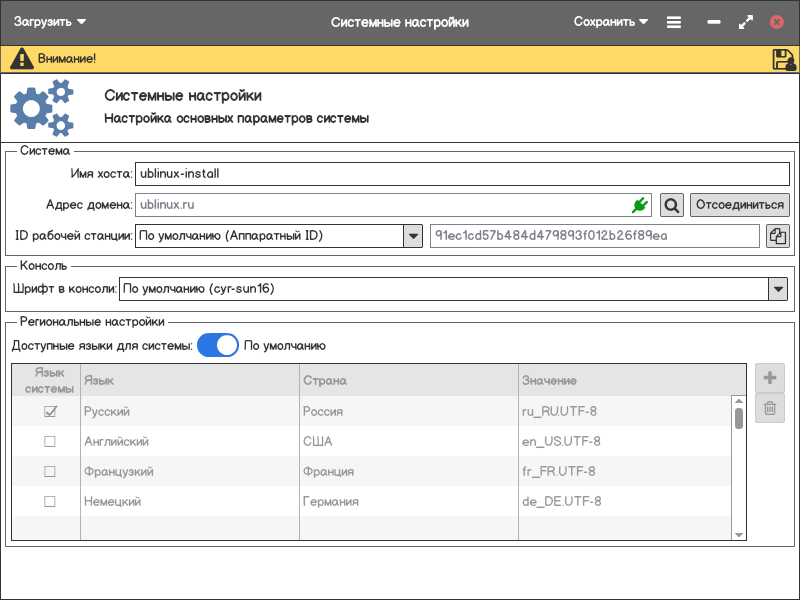Open the Сохранить menu
800x600 pixels.
[x=610, y=22]
